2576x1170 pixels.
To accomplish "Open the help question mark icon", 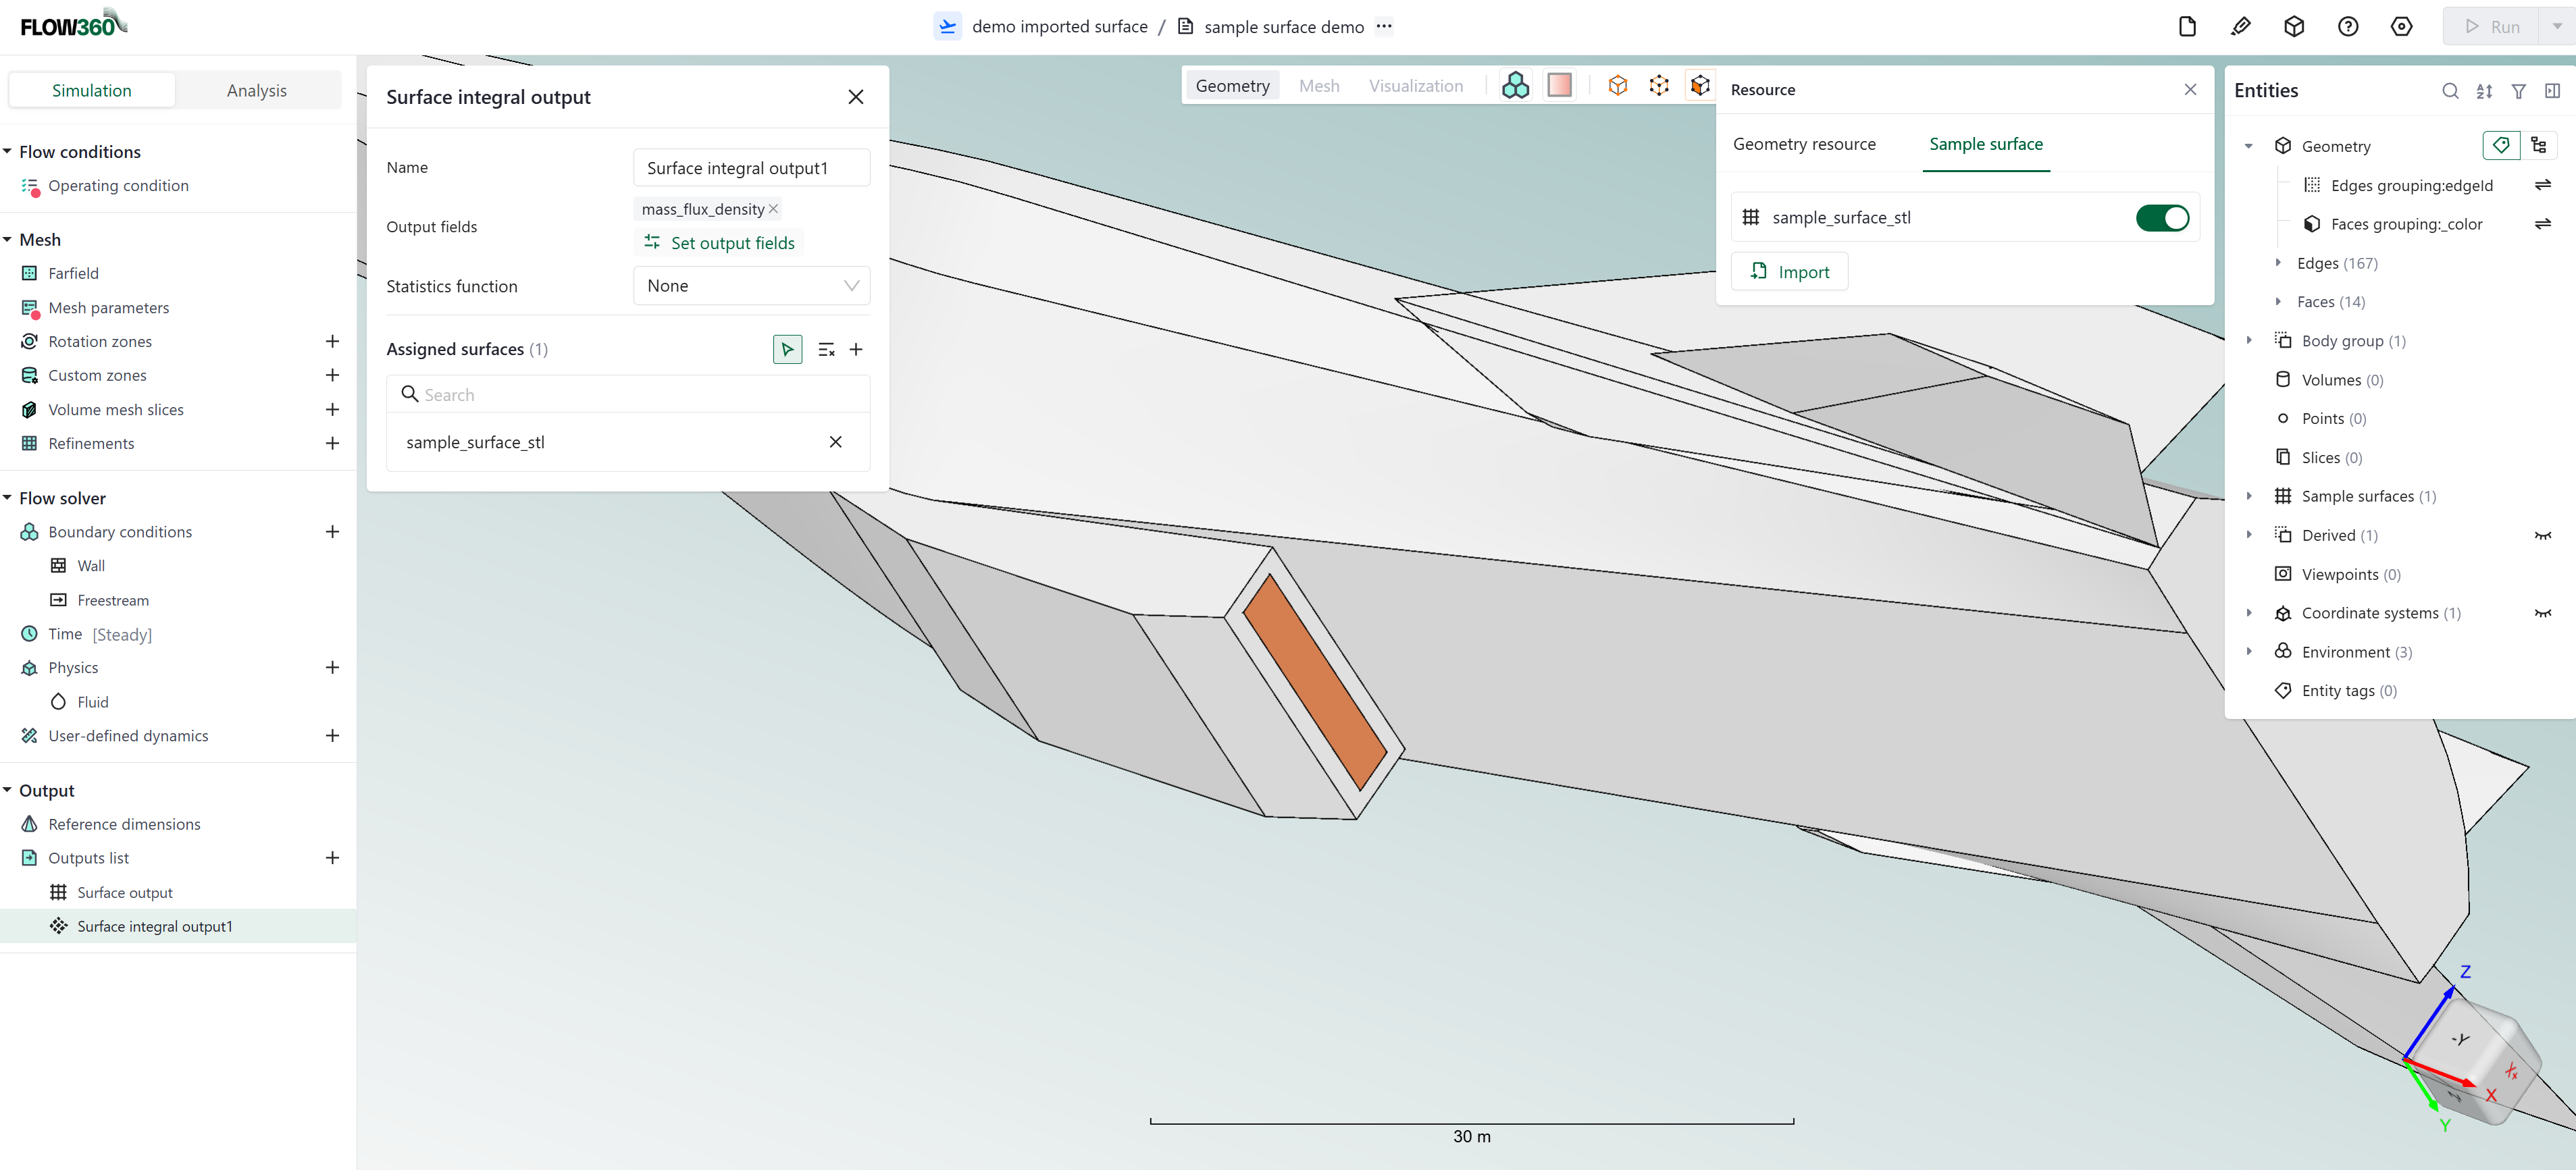I will pyautogui.click(x=2348, y=26).
